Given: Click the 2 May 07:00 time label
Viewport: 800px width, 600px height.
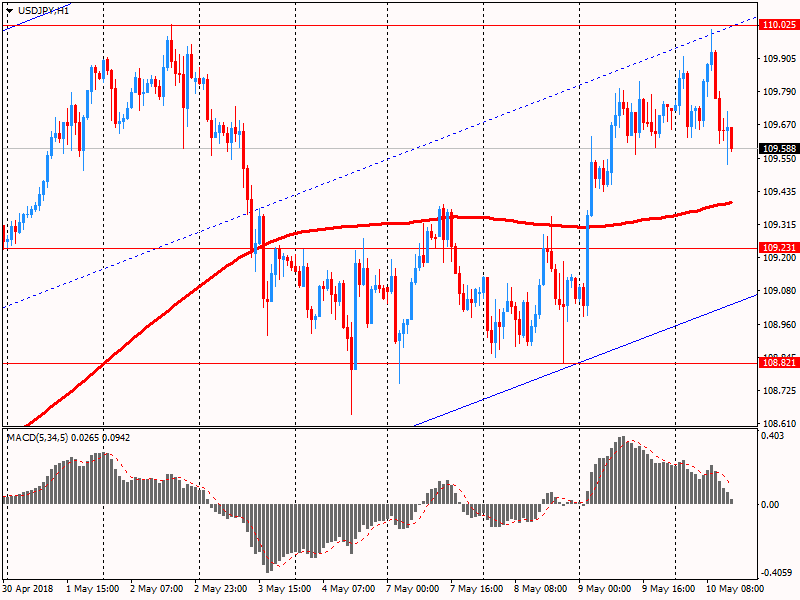Looking at the screenshot, I should [156, 589].
